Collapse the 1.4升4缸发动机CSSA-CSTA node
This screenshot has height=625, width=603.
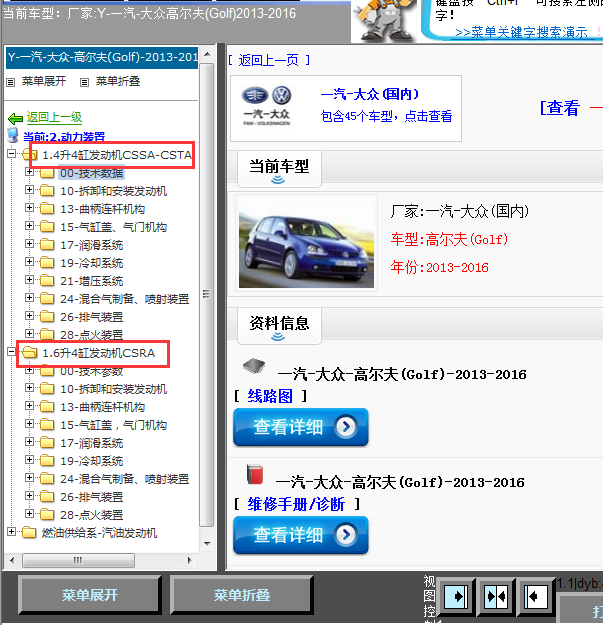coord(12,153)
